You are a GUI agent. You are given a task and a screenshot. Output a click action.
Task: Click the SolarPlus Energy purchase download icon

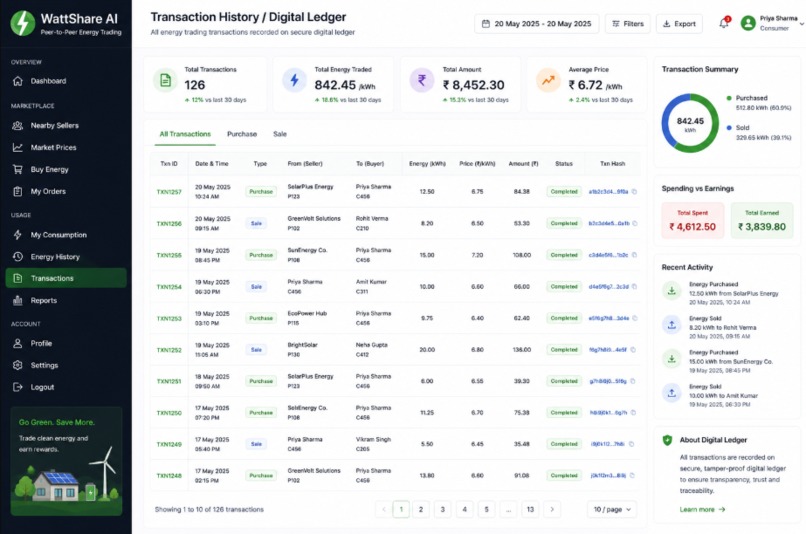(671, 291)
